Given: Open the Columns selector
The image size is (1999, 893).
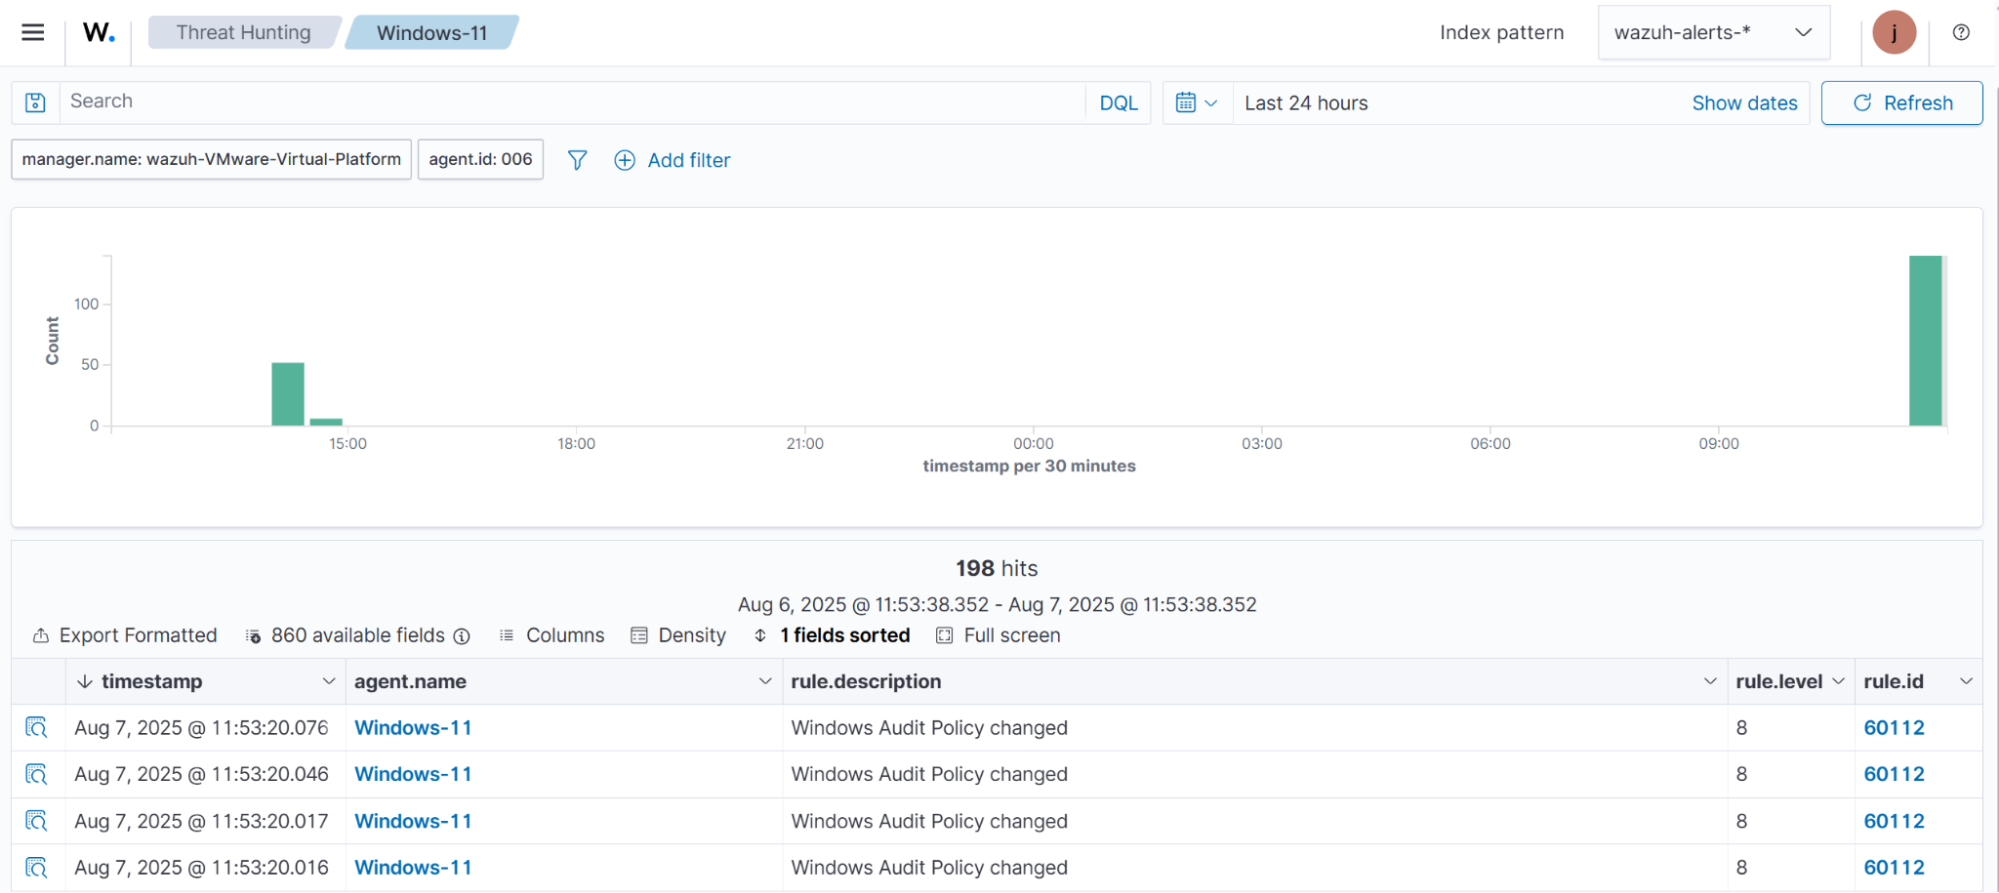Looking at the screenshot, I should tap(552, 635).
